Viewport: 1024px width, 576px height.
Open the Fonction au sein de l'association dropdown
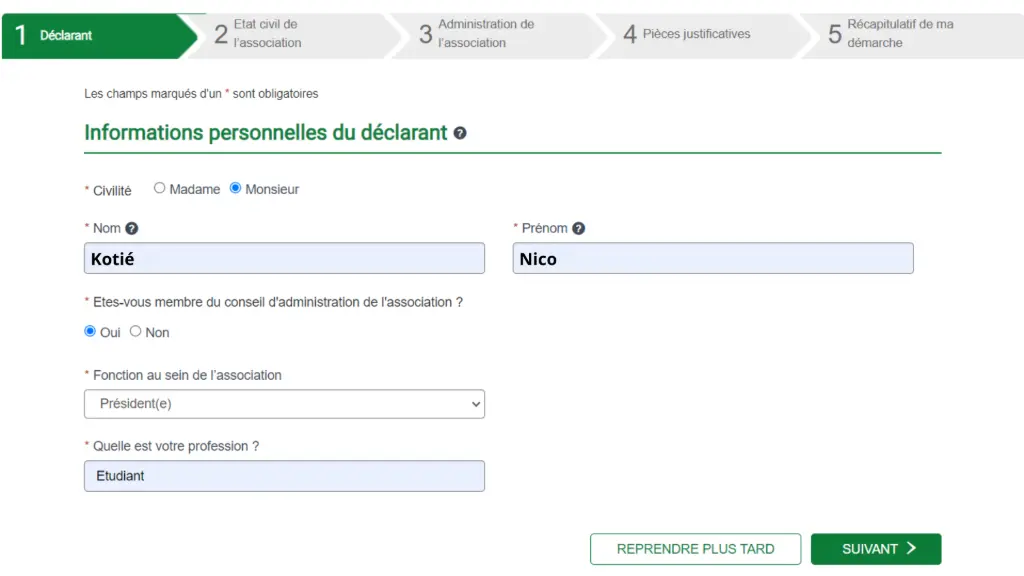pyautogui.click(x=284, y=404)
